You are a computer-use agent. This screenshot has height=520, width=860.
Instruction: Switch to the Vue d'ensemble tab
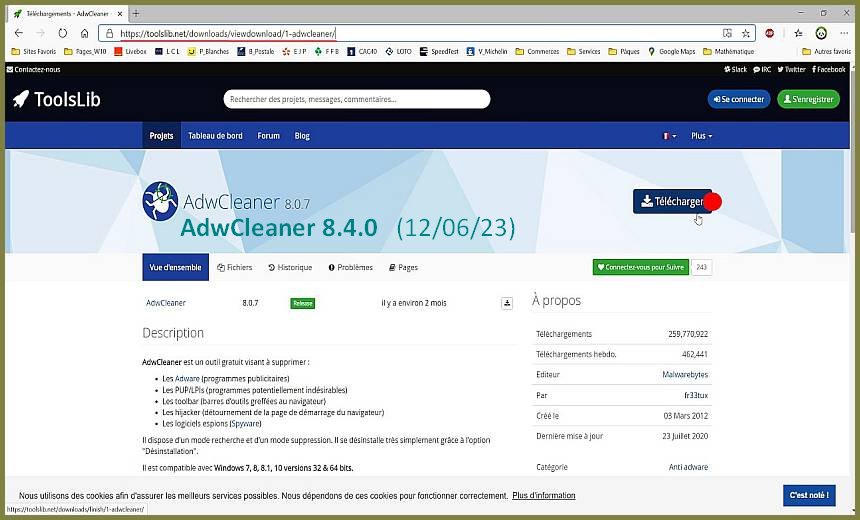tap(176, 267)
